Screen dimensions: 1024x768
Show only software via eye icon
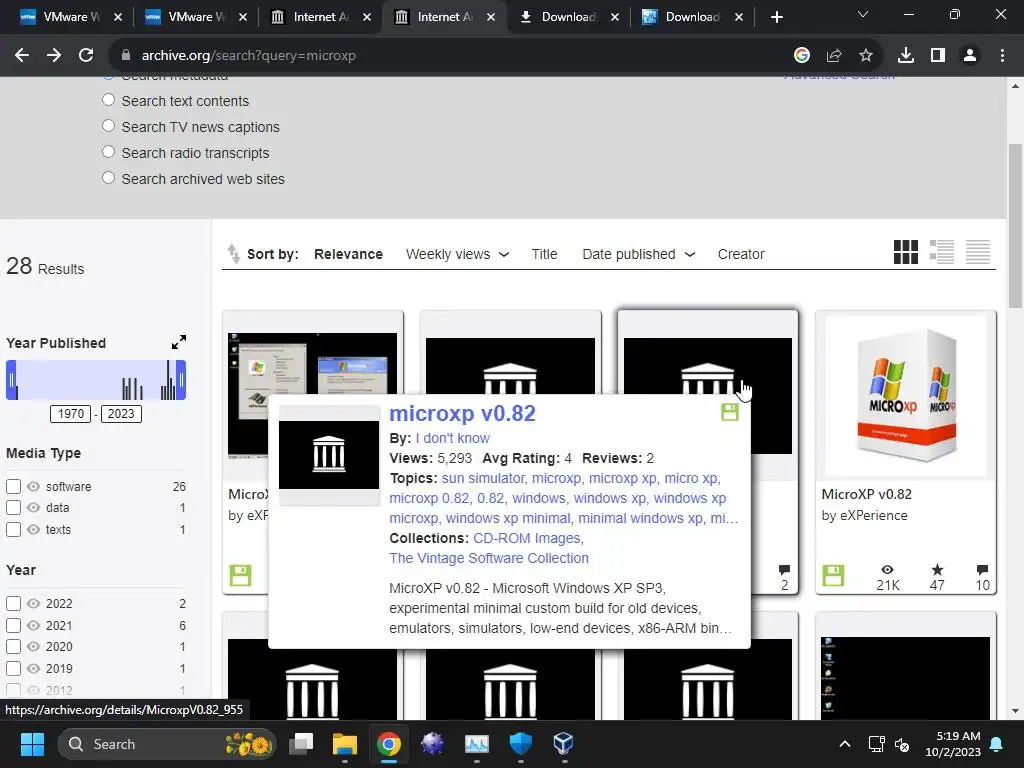[x=33, y=487]
